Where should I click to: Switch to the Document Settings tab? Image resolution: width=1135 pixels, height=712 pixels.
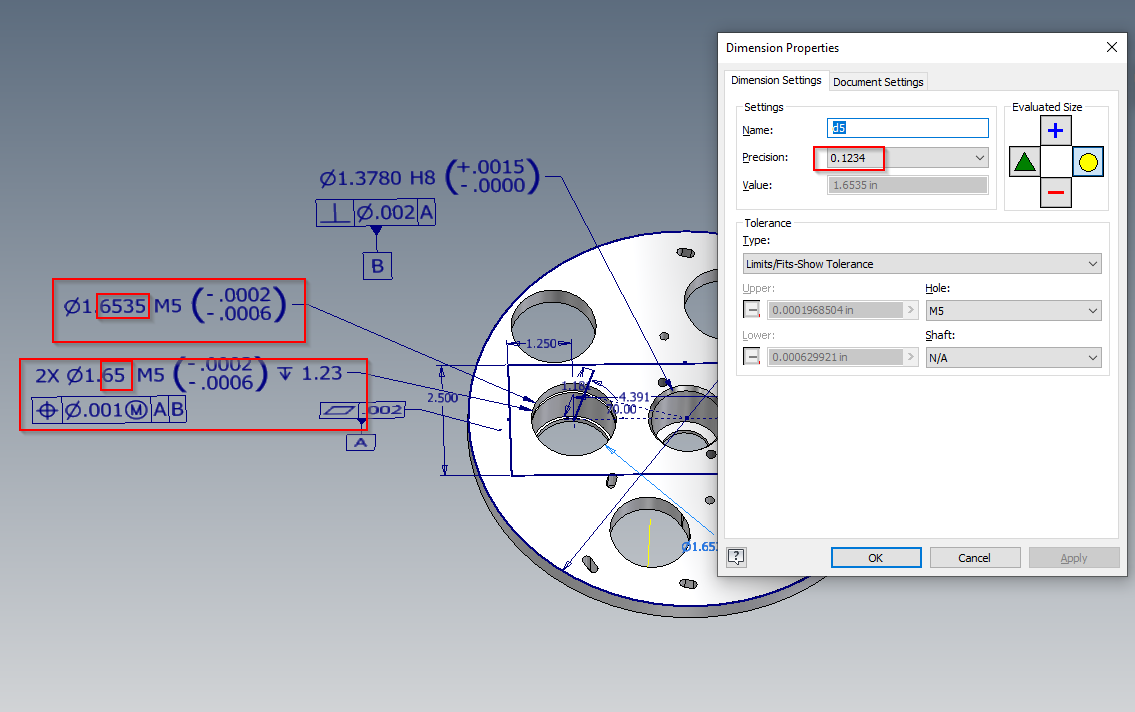pos(878,82)
